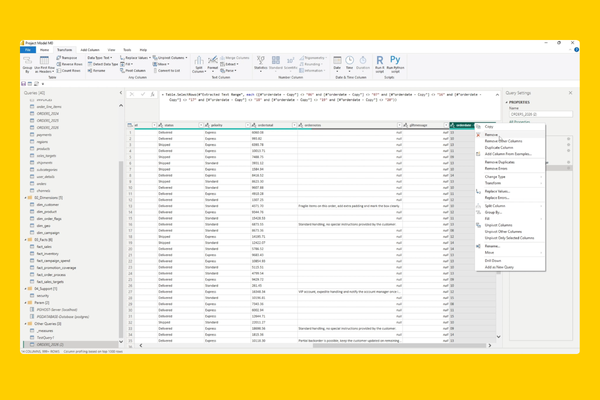This screenshot has width=600, height=400.
Task: Open the priority column filter dropdown
Action: tap(248, 125)
